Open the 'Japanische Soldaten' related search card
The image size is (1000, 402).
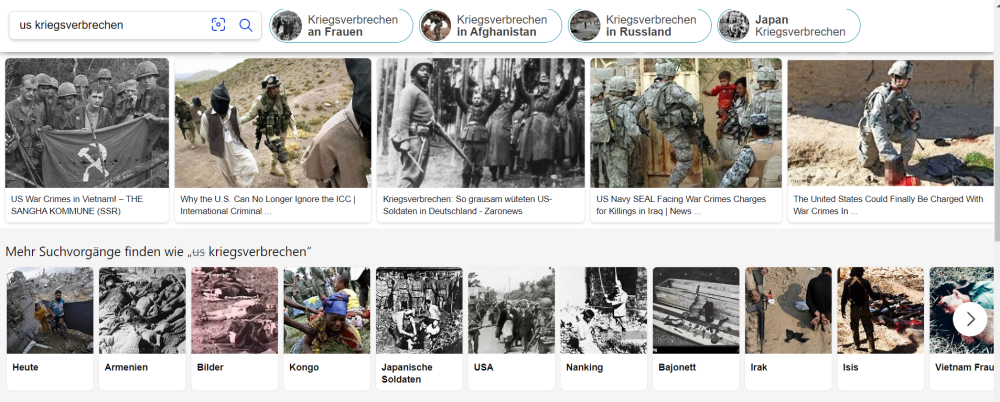[x=419, y=329]
